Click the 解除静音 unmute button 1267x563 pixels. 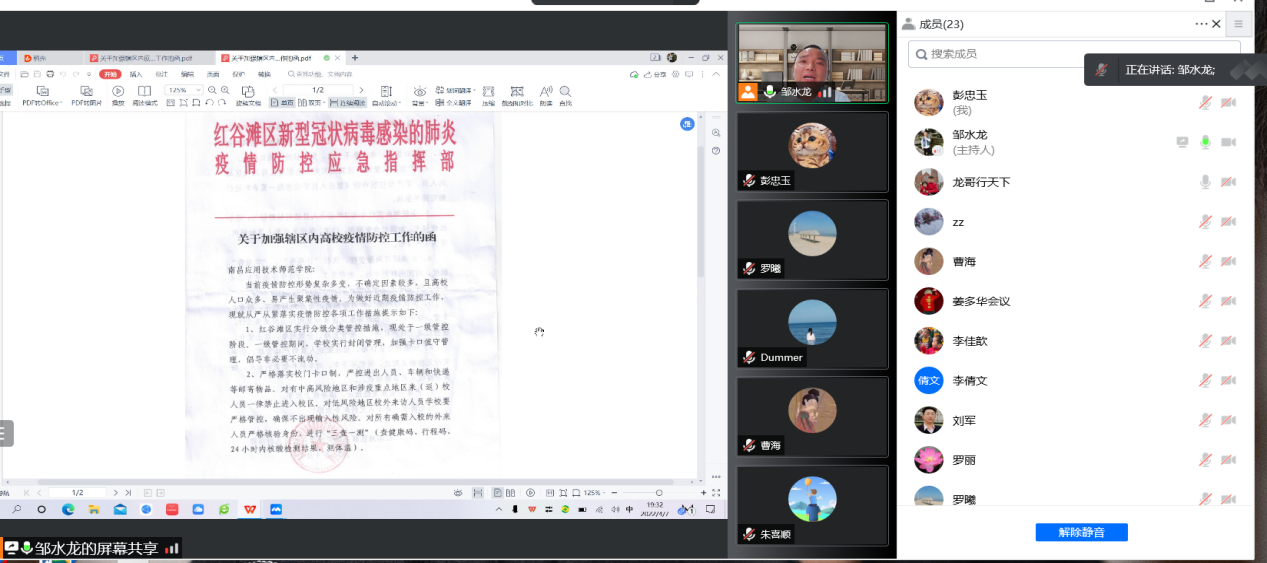pyautogui.click(x=1081, y=532)
